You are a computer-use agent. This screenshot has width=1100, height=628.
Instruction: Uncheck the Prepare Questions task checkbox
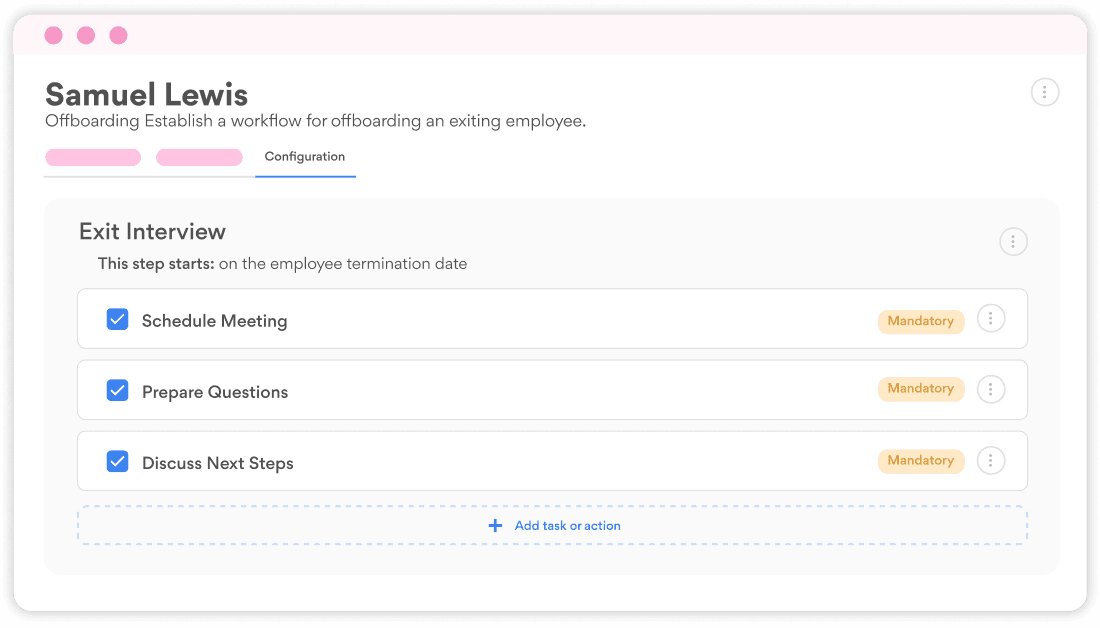[118, 389]
